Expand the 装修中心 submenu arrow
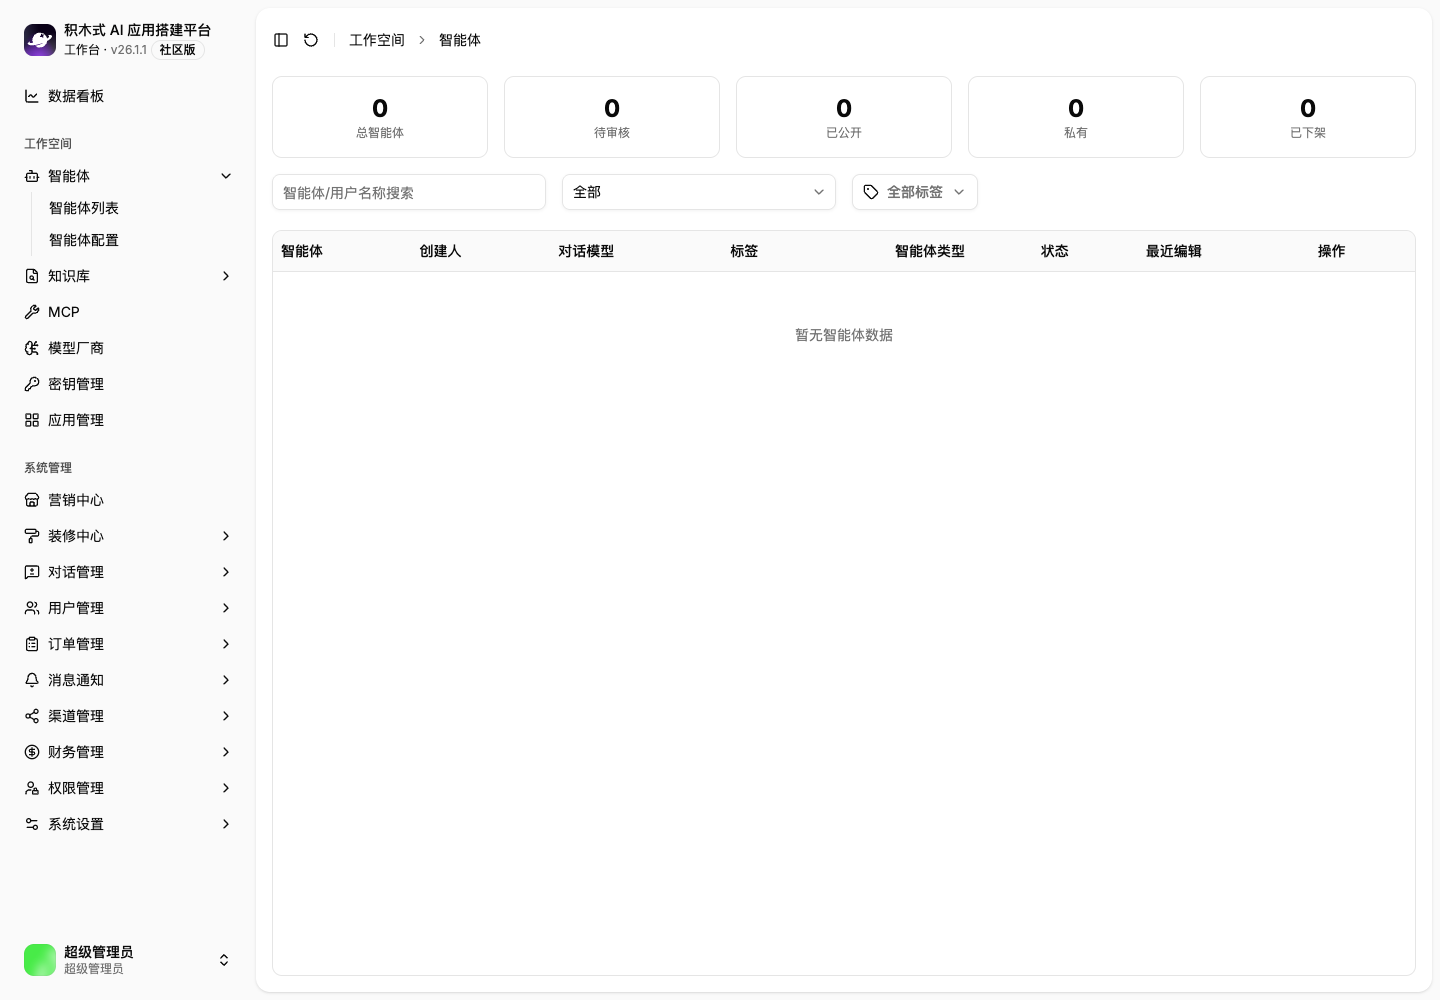The height and width of the screenshot is (1000, 1440). pyautogui.click(x=226, y=536)
